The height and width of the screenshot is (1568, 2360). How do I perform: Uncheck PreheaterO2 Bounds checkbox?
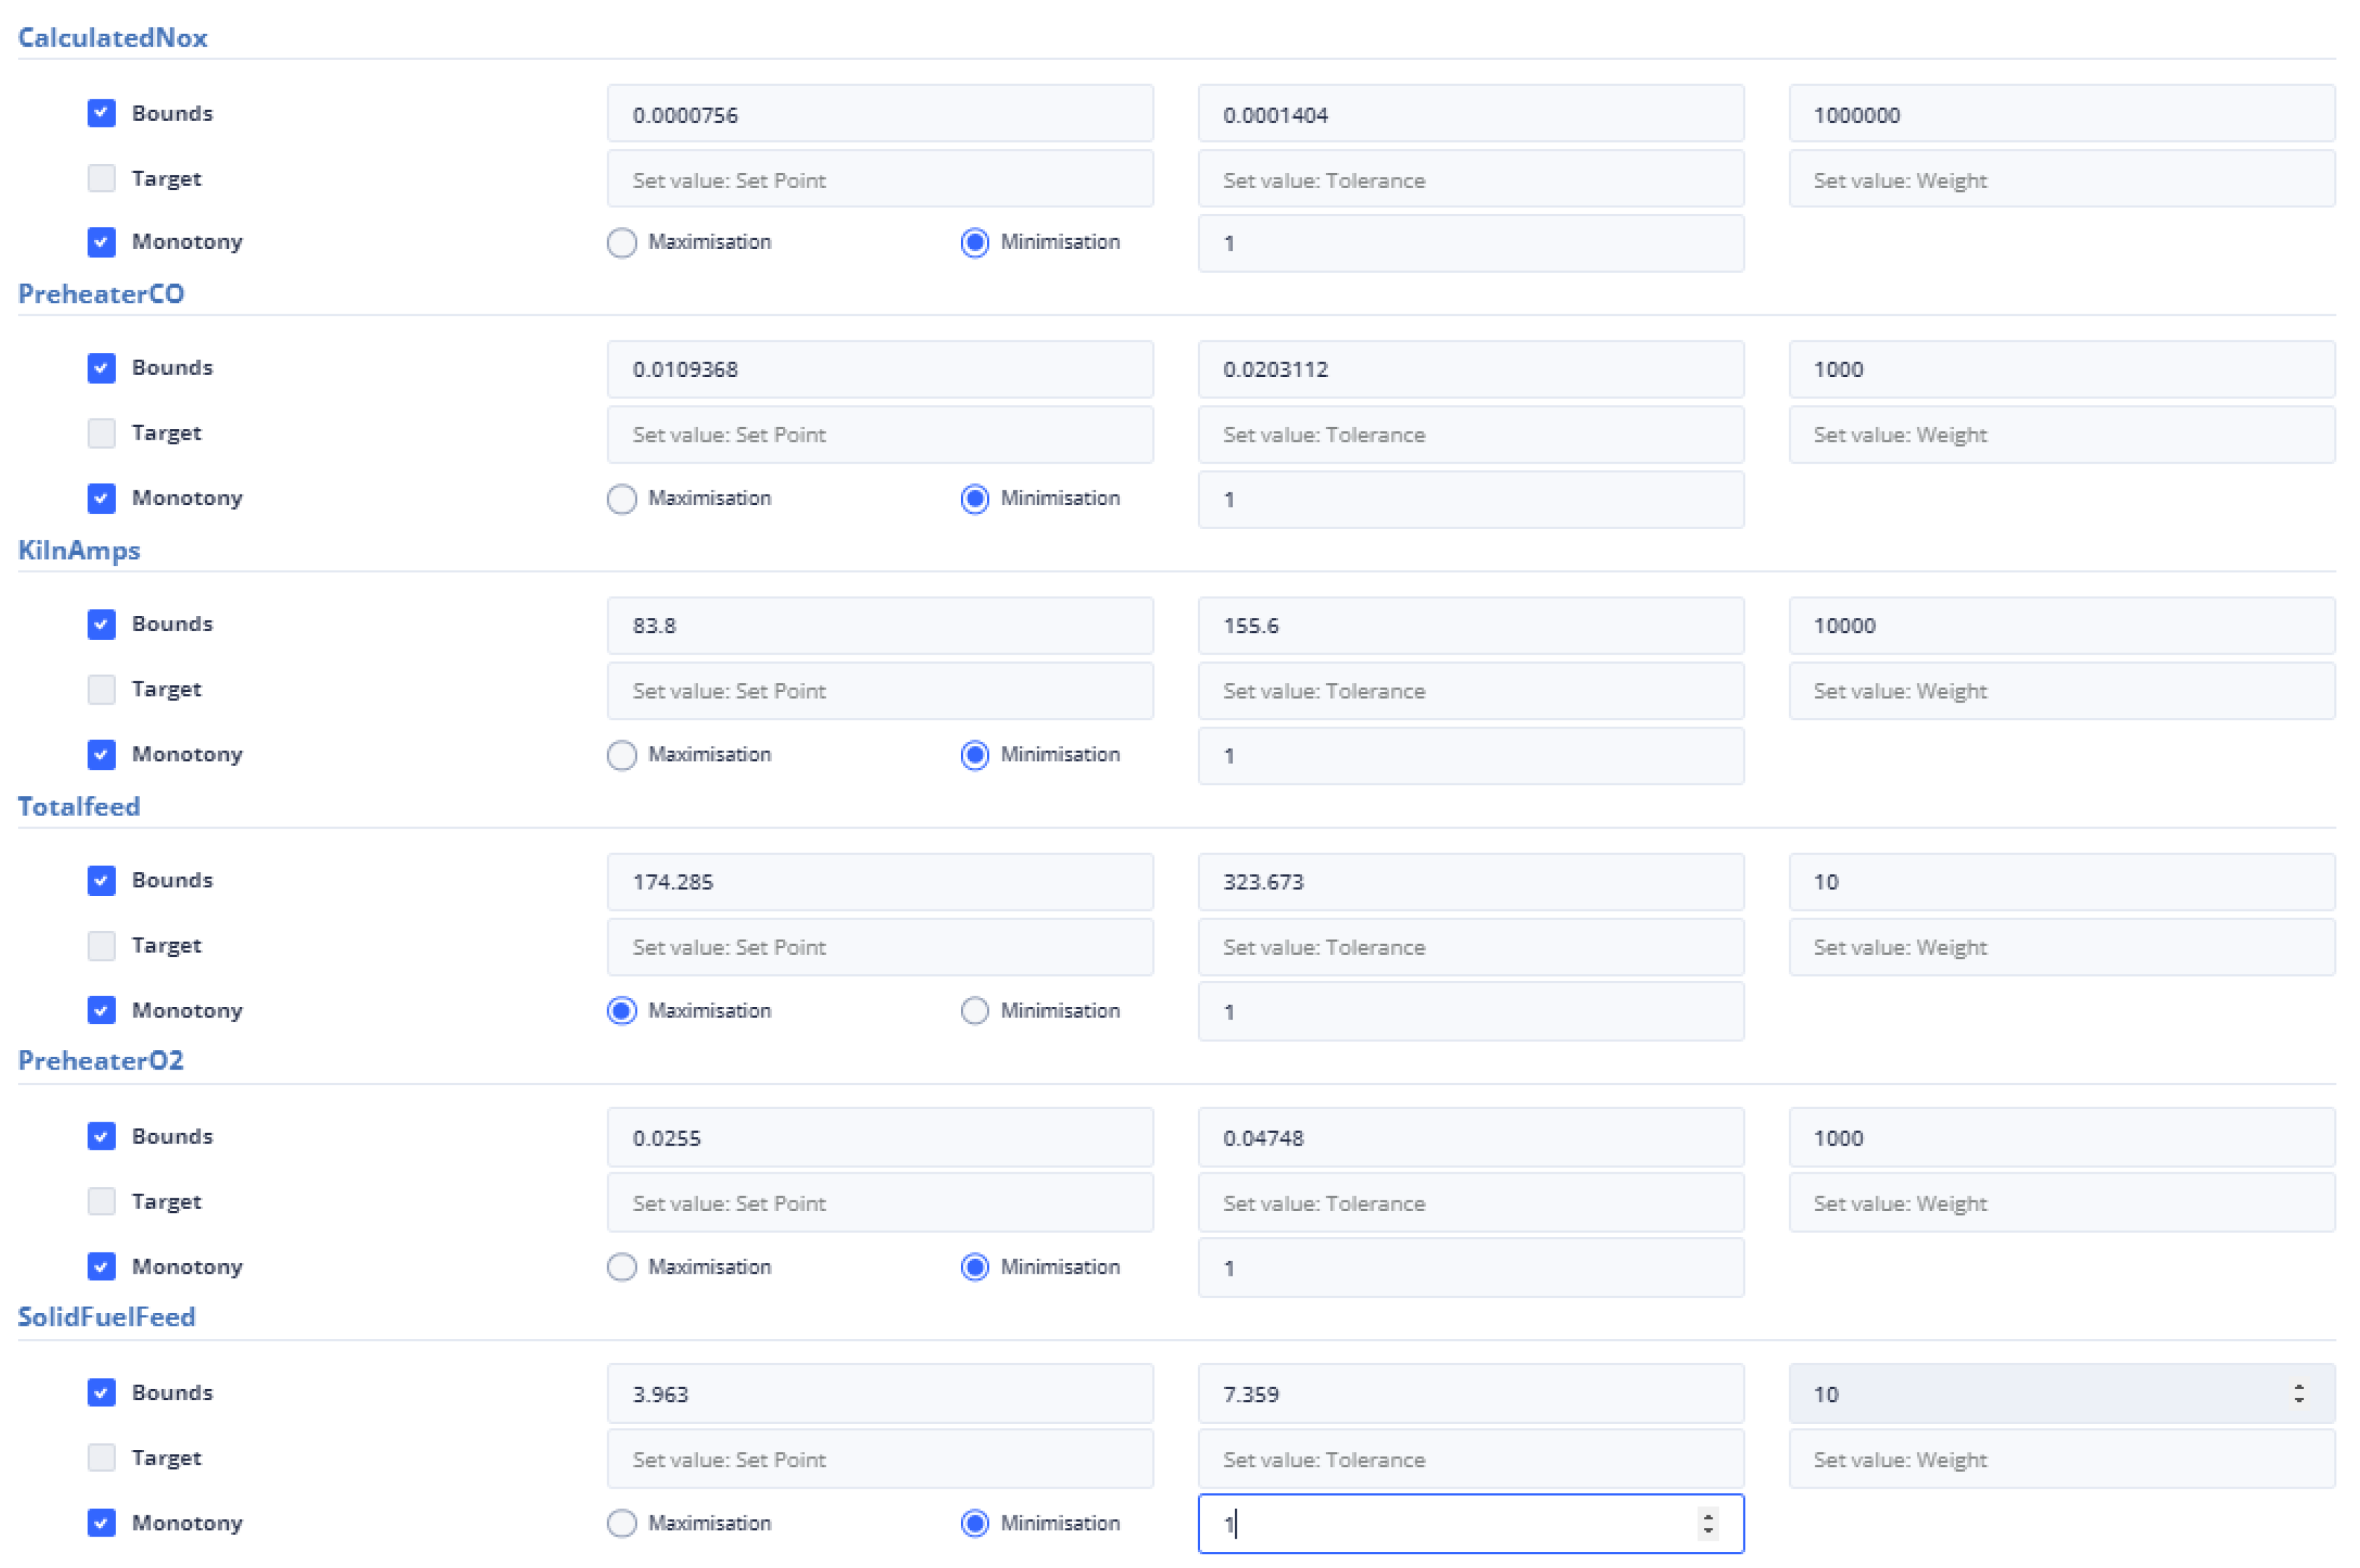point(101,1136)
